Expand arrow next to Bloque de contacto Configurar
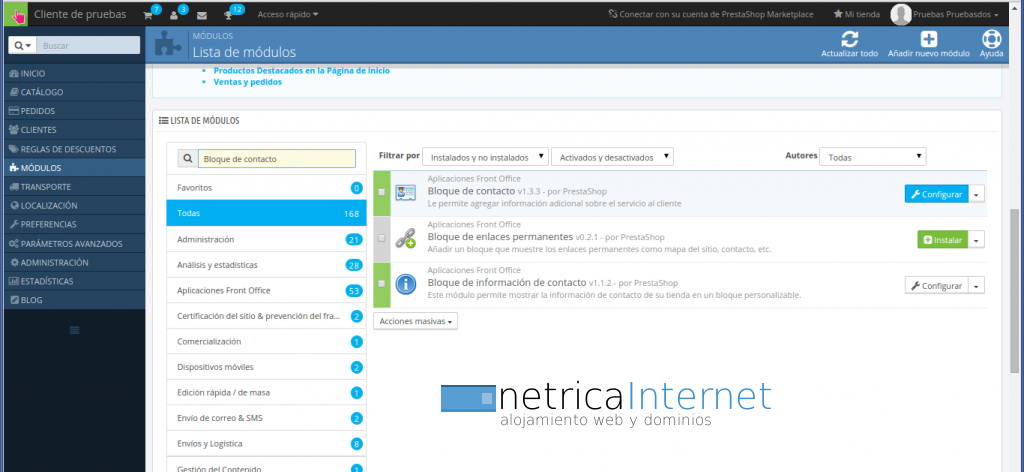 pos(976,194)
